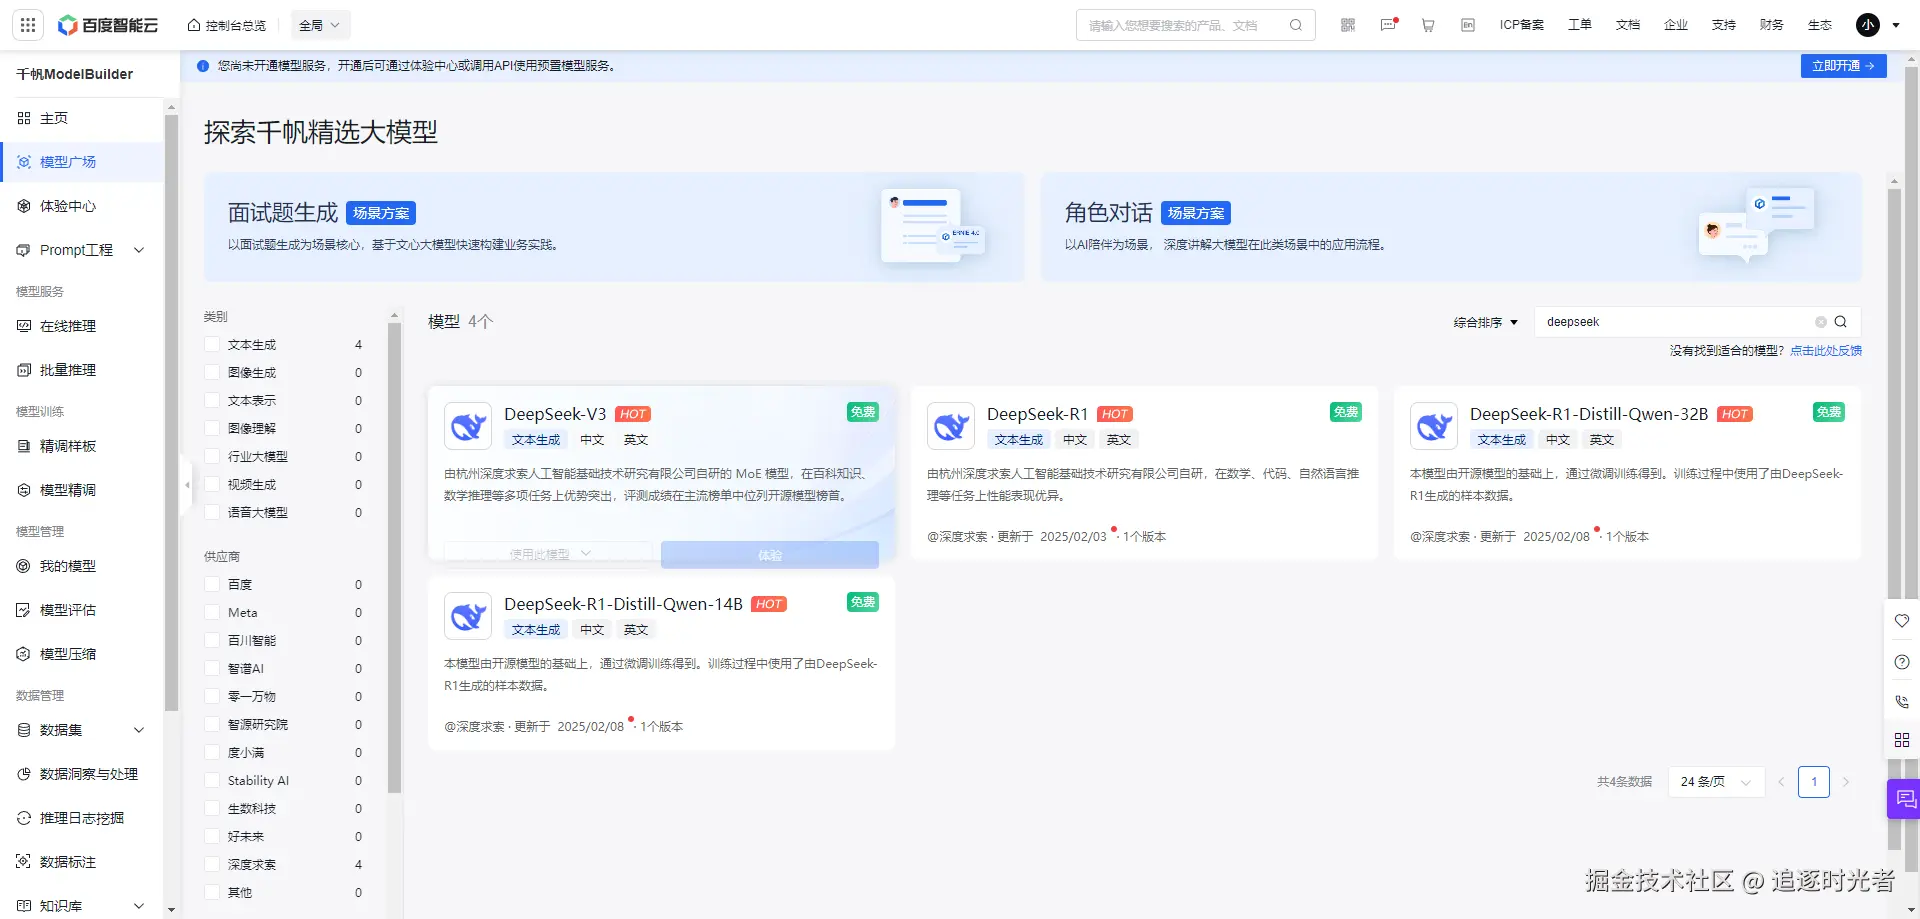Open the shopping cart icon
The height and width of the screenshot is (919, 1920).
(x=1428, y=25)
